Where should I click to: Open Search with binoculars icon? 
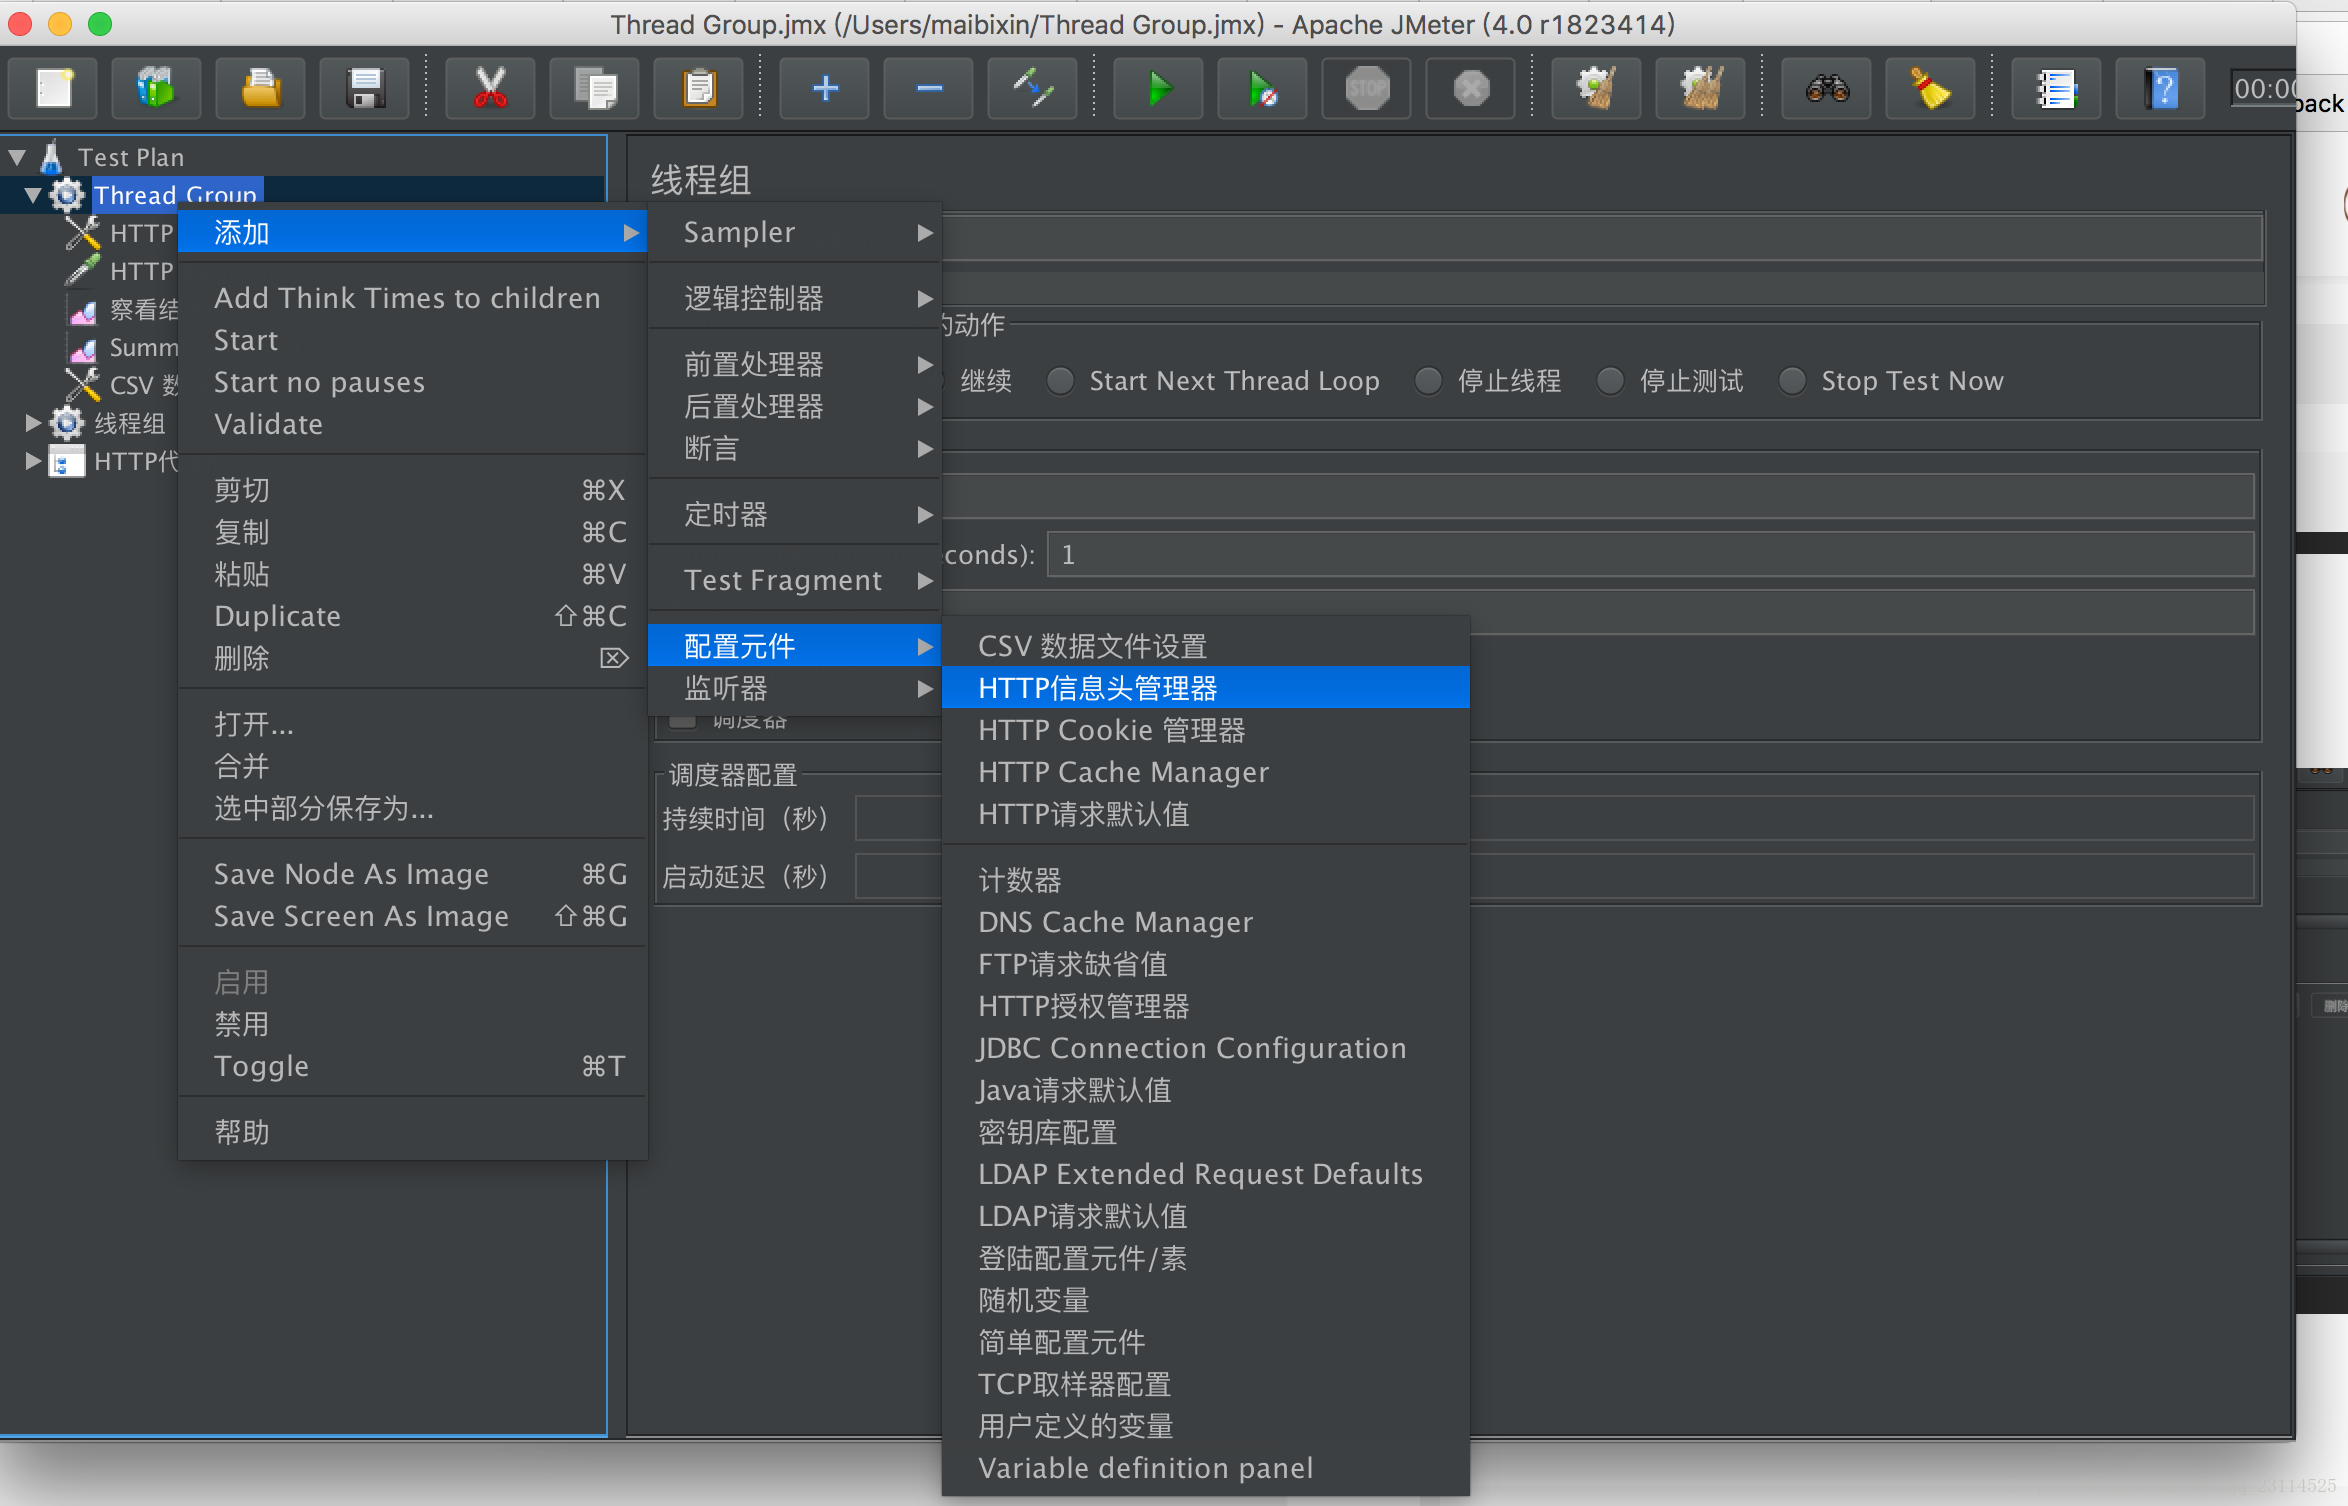[1827, 89]
